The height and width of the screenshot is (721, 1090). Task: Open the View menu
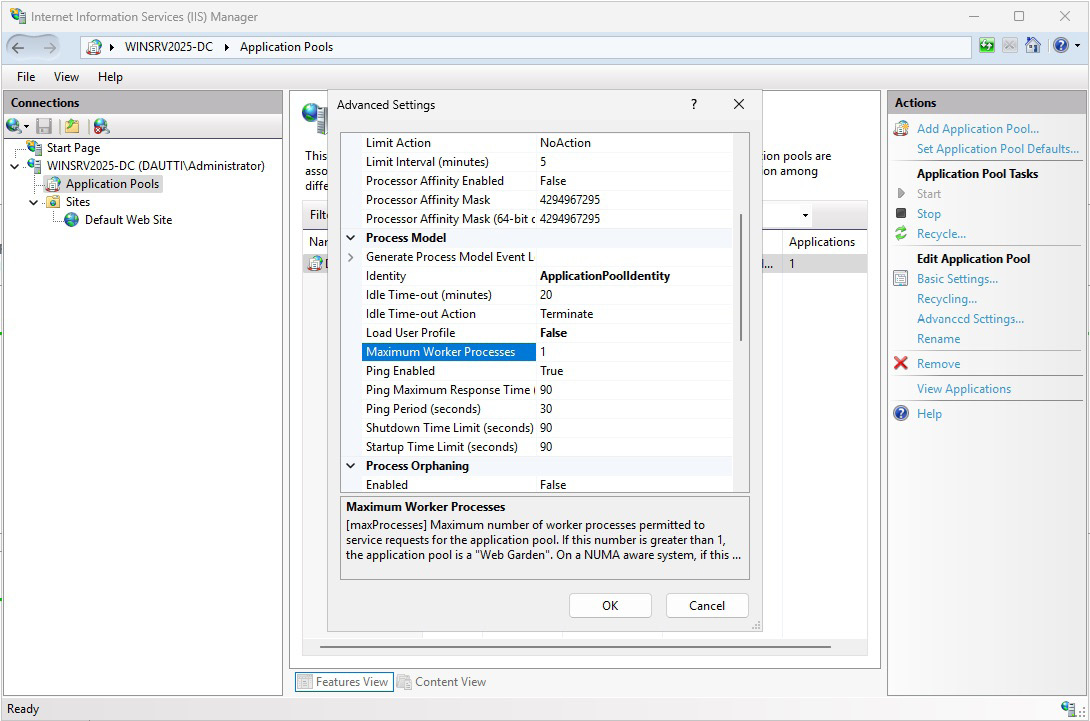pyautogui.click(x=67, y=76)
